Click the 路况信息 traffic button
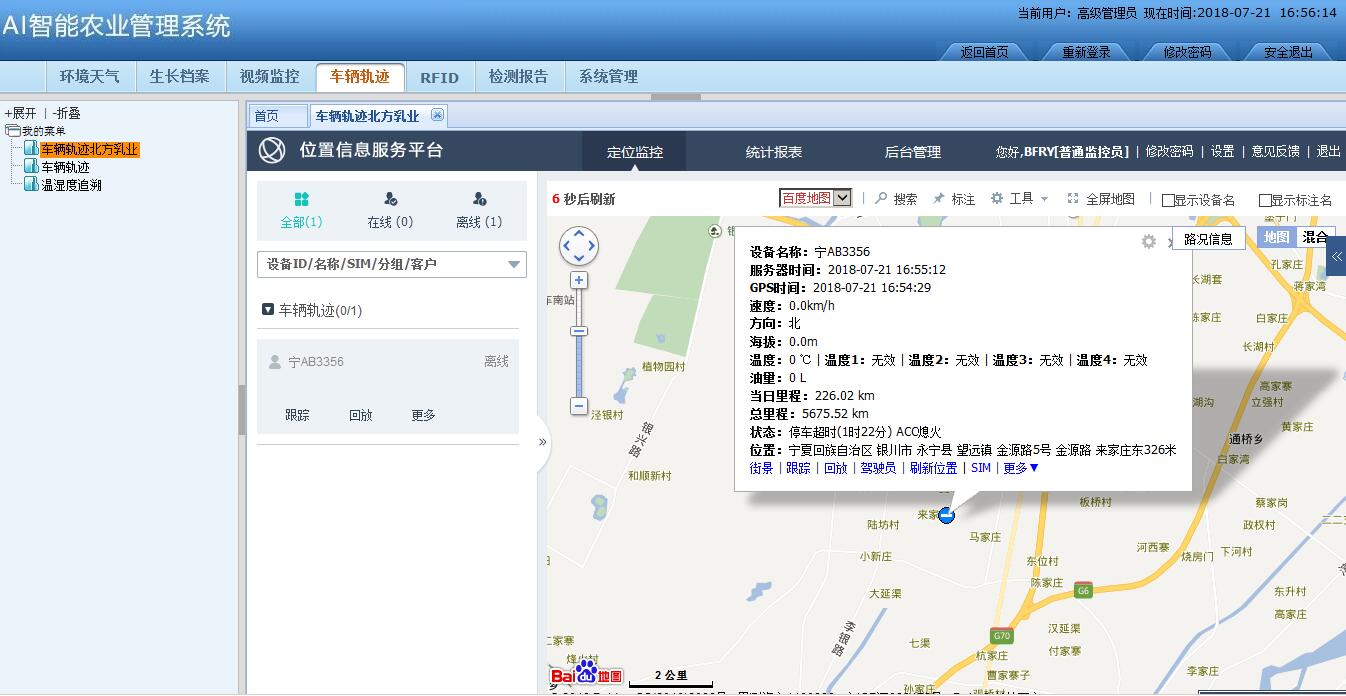This screenshot has width=1346, height=696. coord(1208,239)
